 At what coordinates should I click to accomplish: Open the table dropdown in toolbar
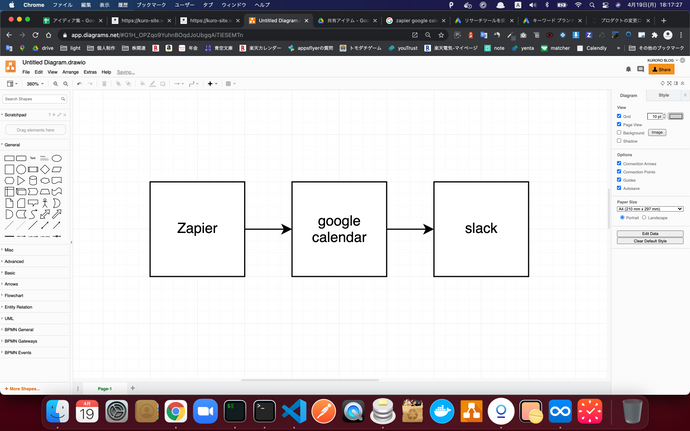231,84
